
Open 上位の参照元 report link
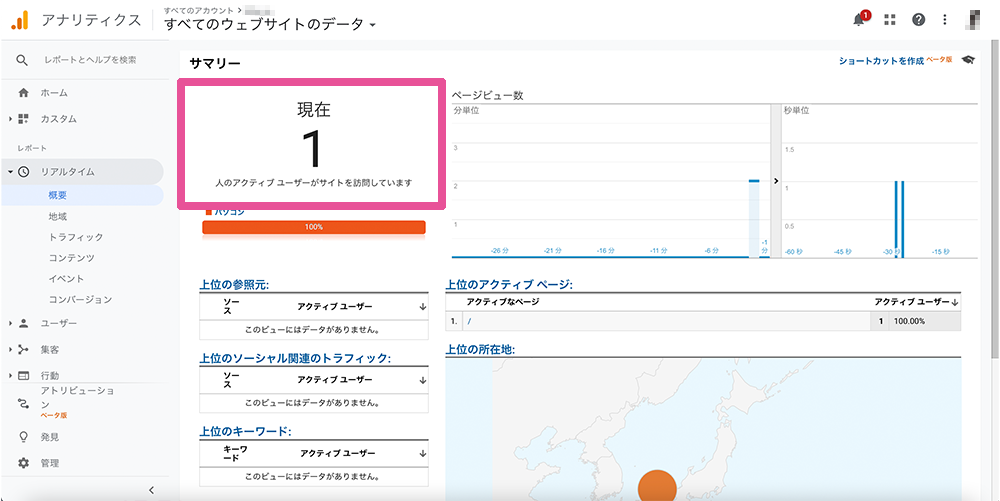point(234,285)
